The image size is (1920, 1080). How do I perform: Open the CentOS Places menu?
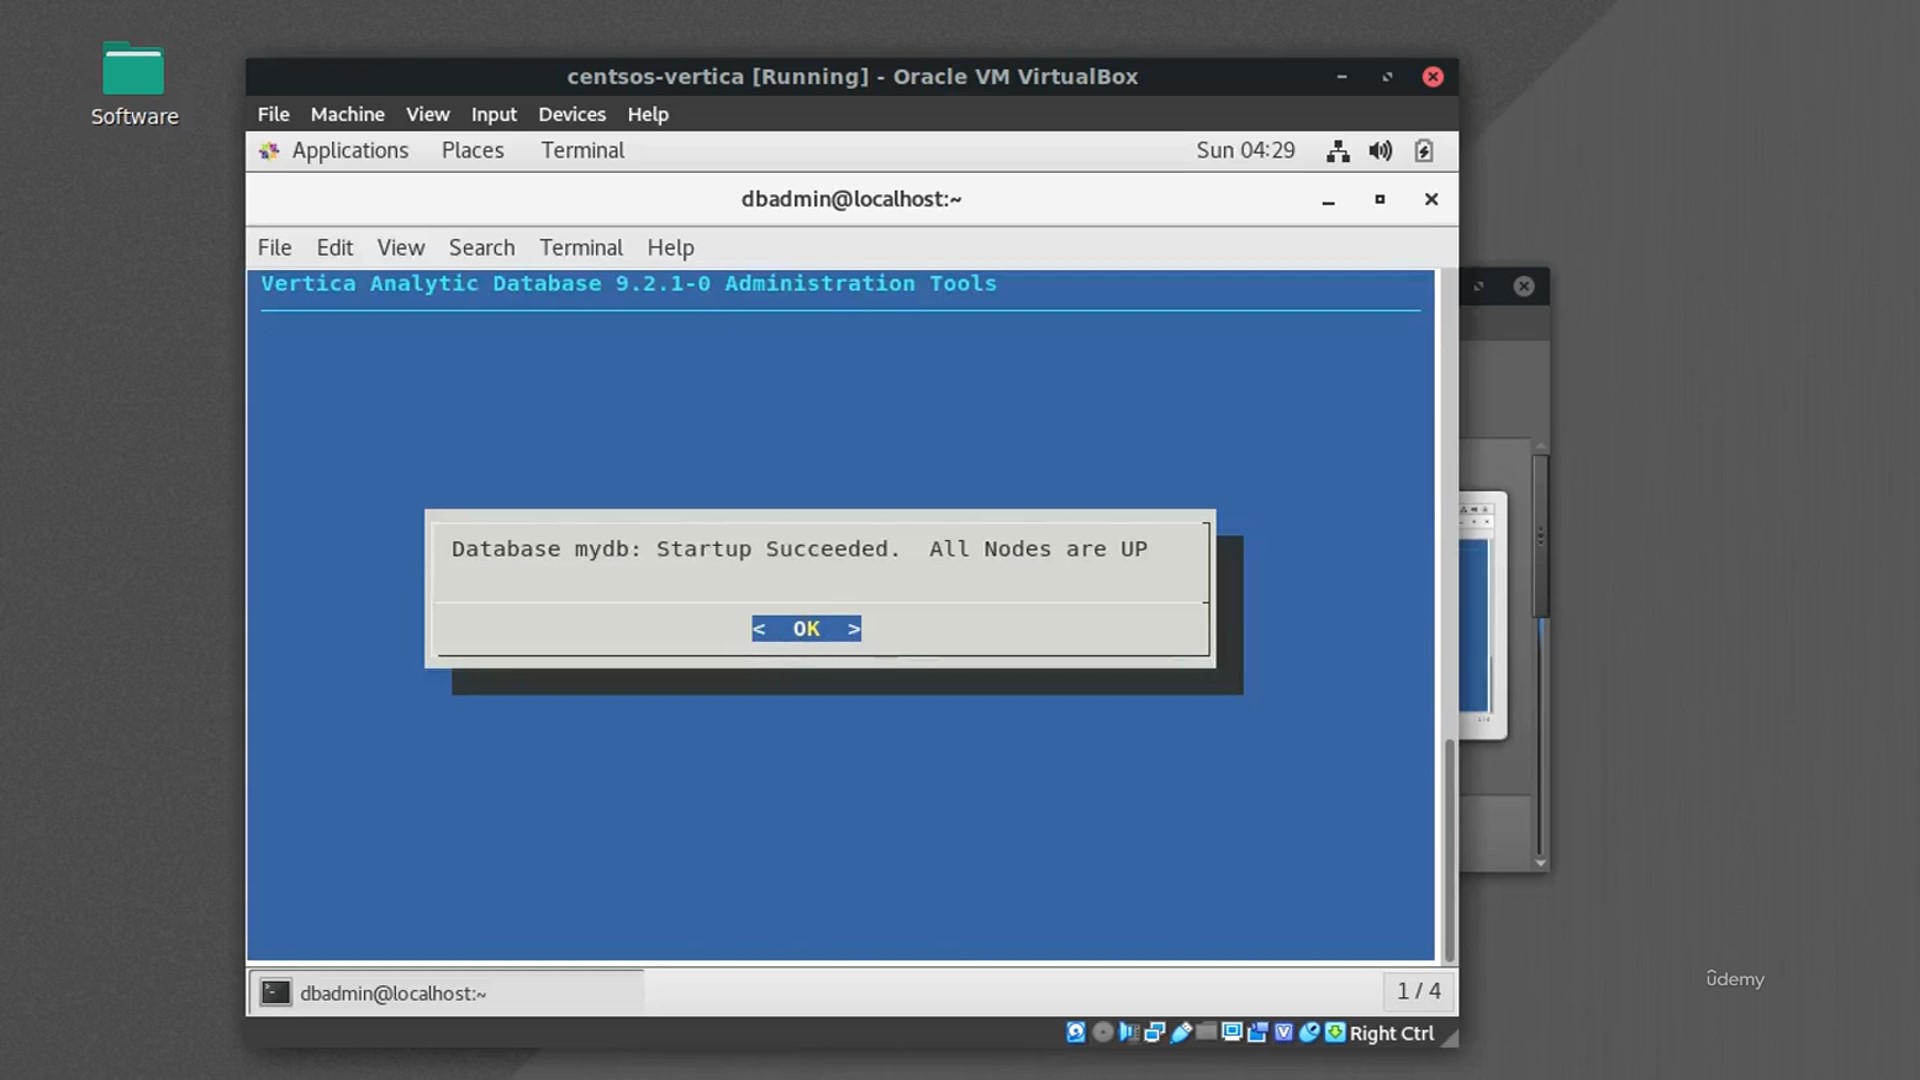pyautogui.click(x=473, y=150)
